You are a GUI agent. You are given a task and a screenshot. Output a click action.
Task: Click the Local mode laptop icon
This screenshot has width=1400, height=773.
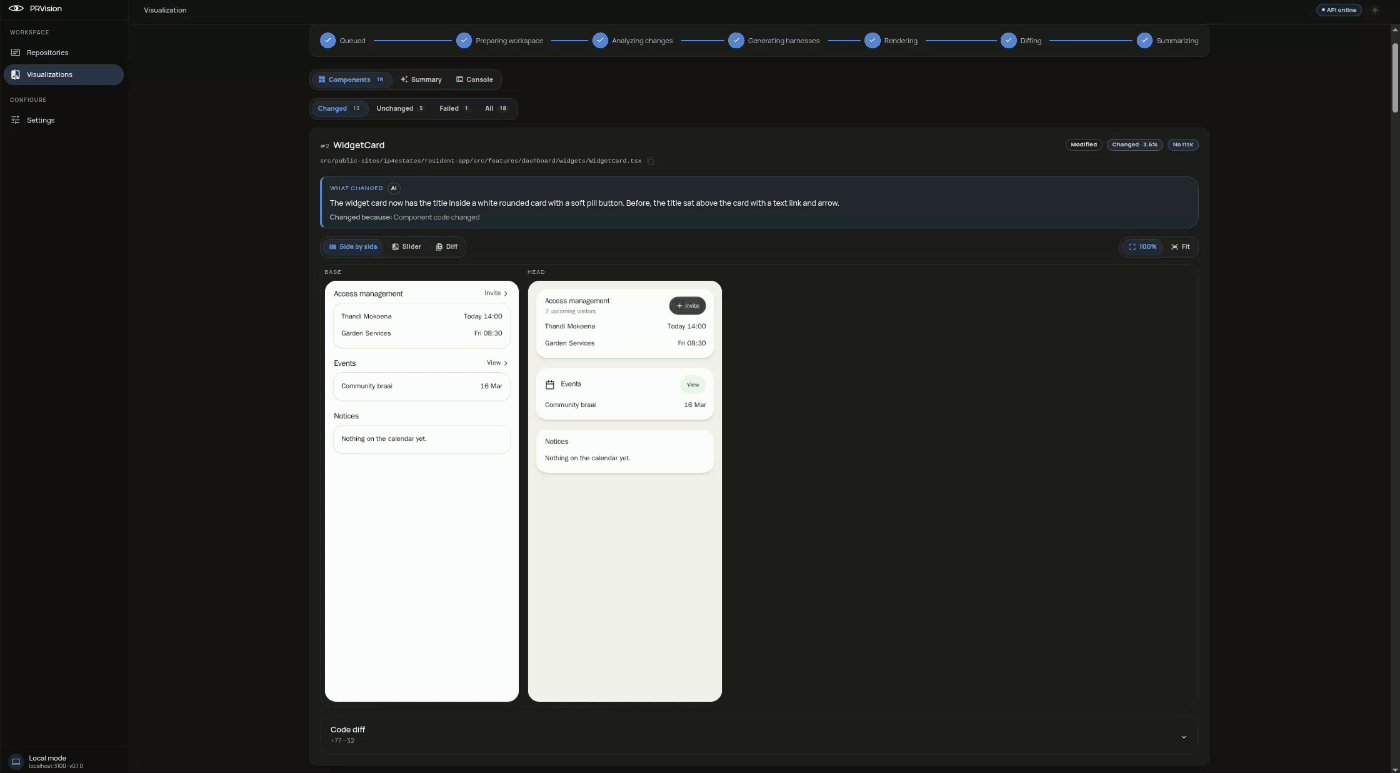point(16,762)
